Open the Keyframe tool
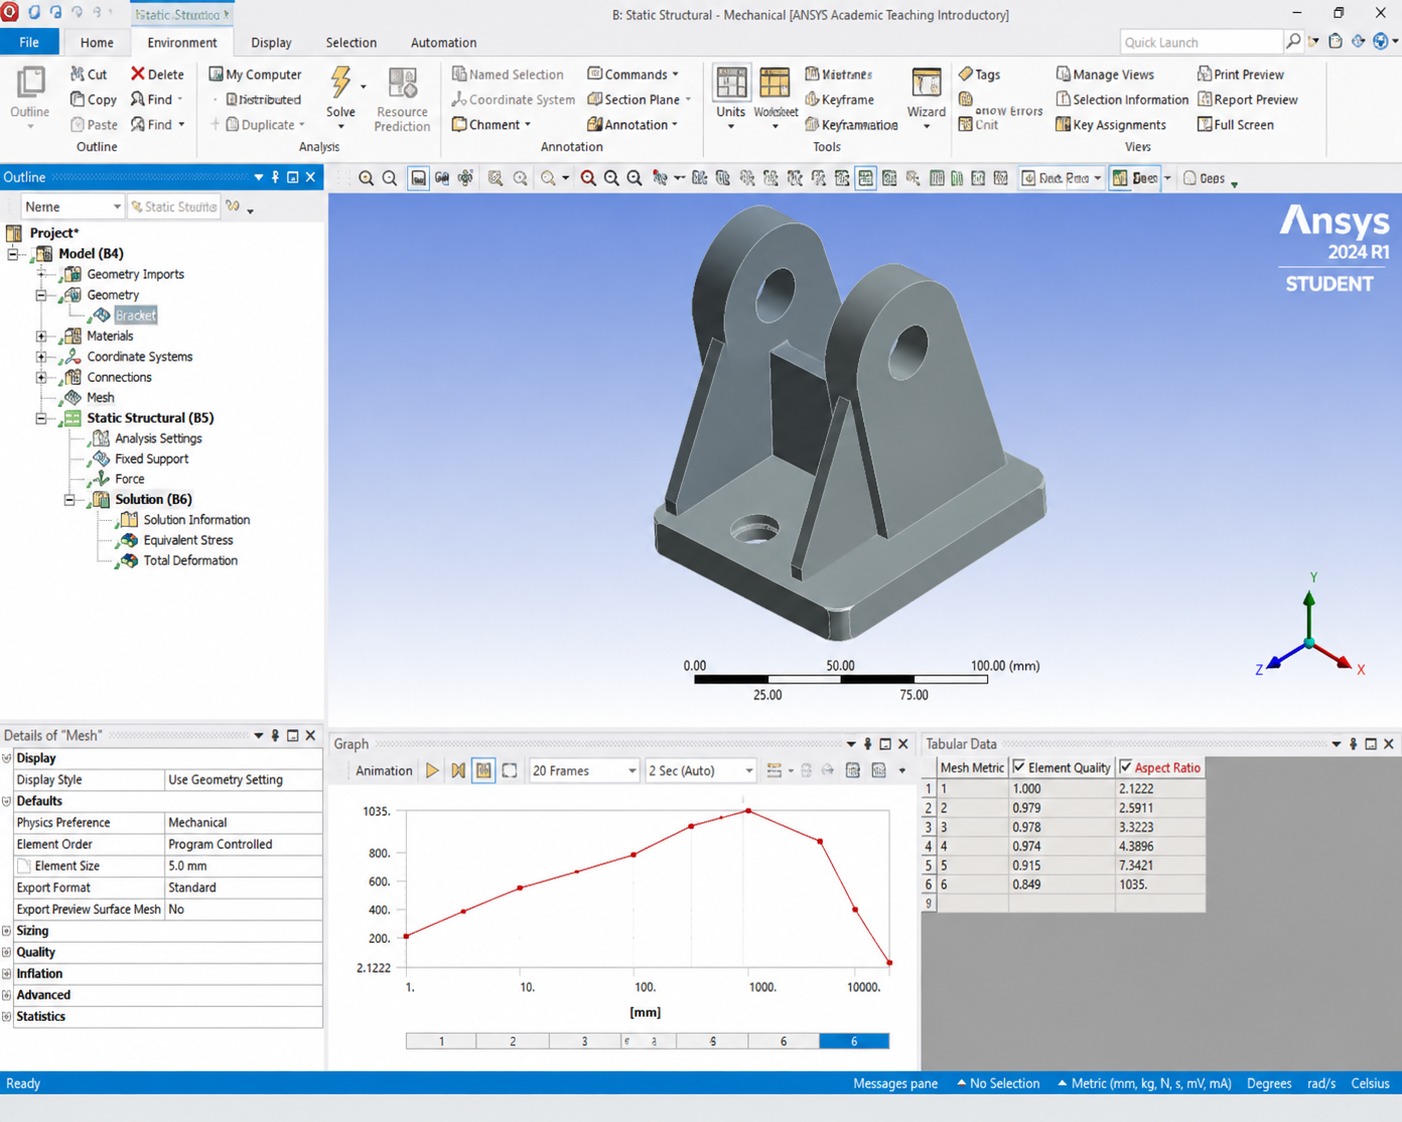This screenshot has width=1402, height=1122. pos(840,99)
